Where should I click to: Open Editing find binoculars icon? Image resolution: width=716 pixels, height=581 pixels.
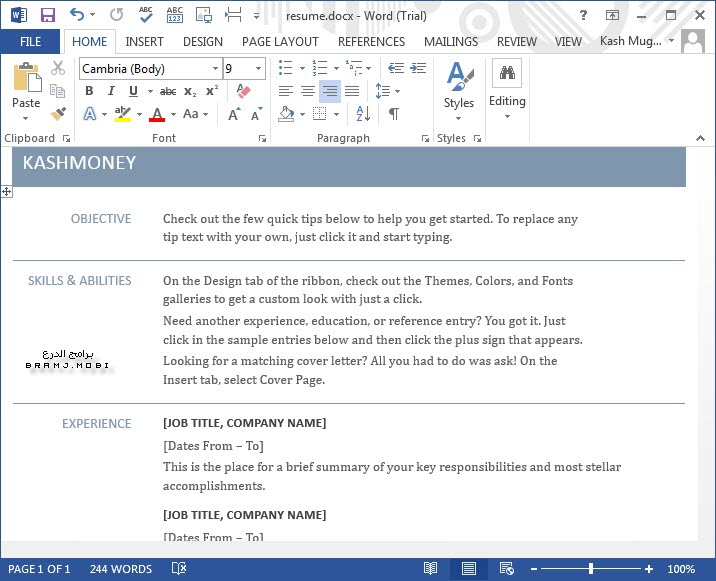point(507,73)
